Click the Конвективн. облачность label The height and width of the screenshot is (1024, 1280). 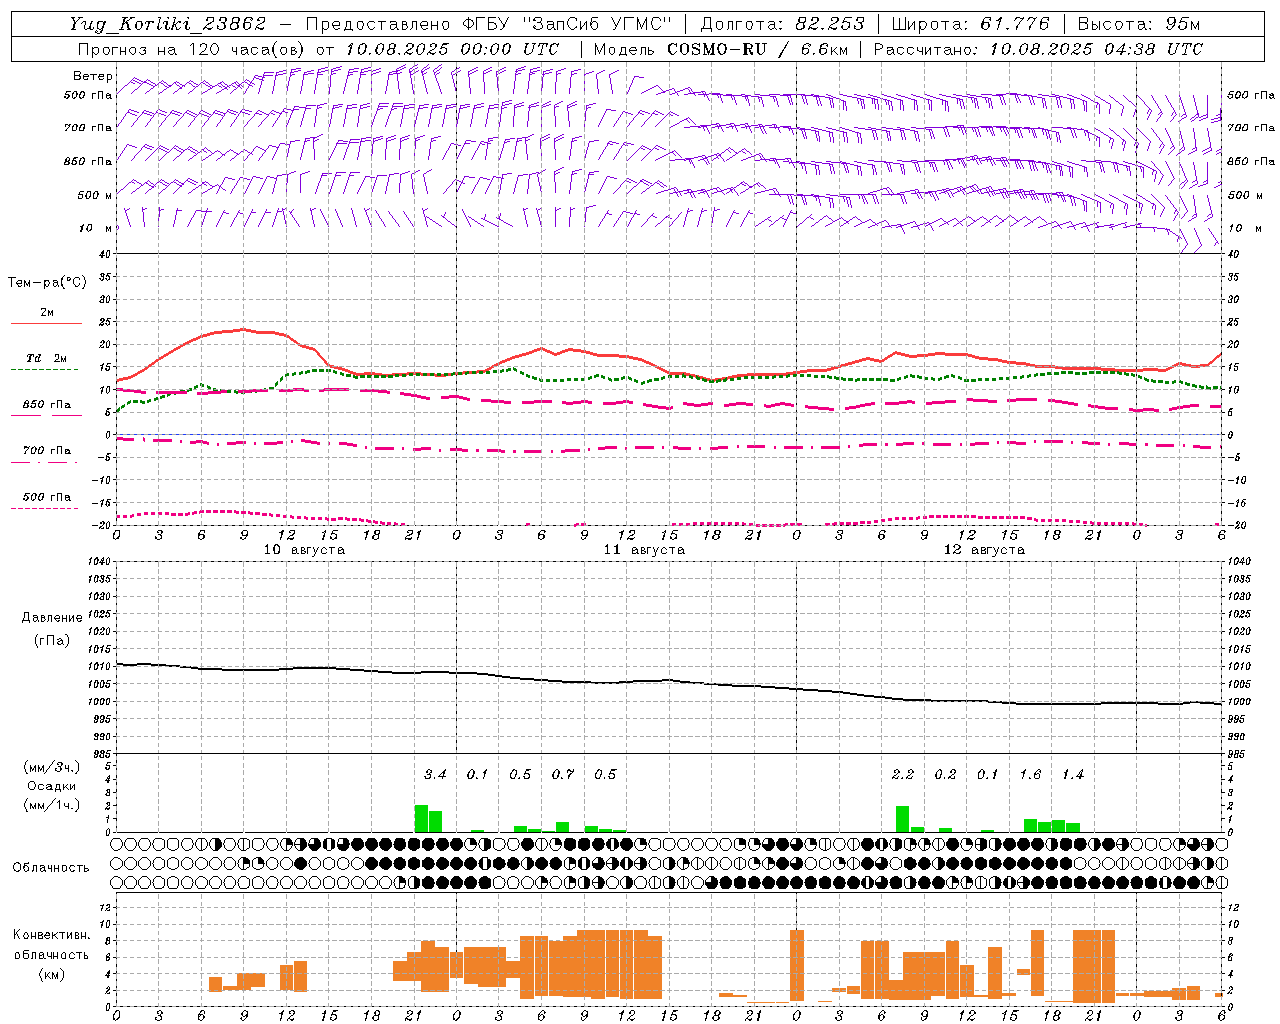(x=51, y=945)
